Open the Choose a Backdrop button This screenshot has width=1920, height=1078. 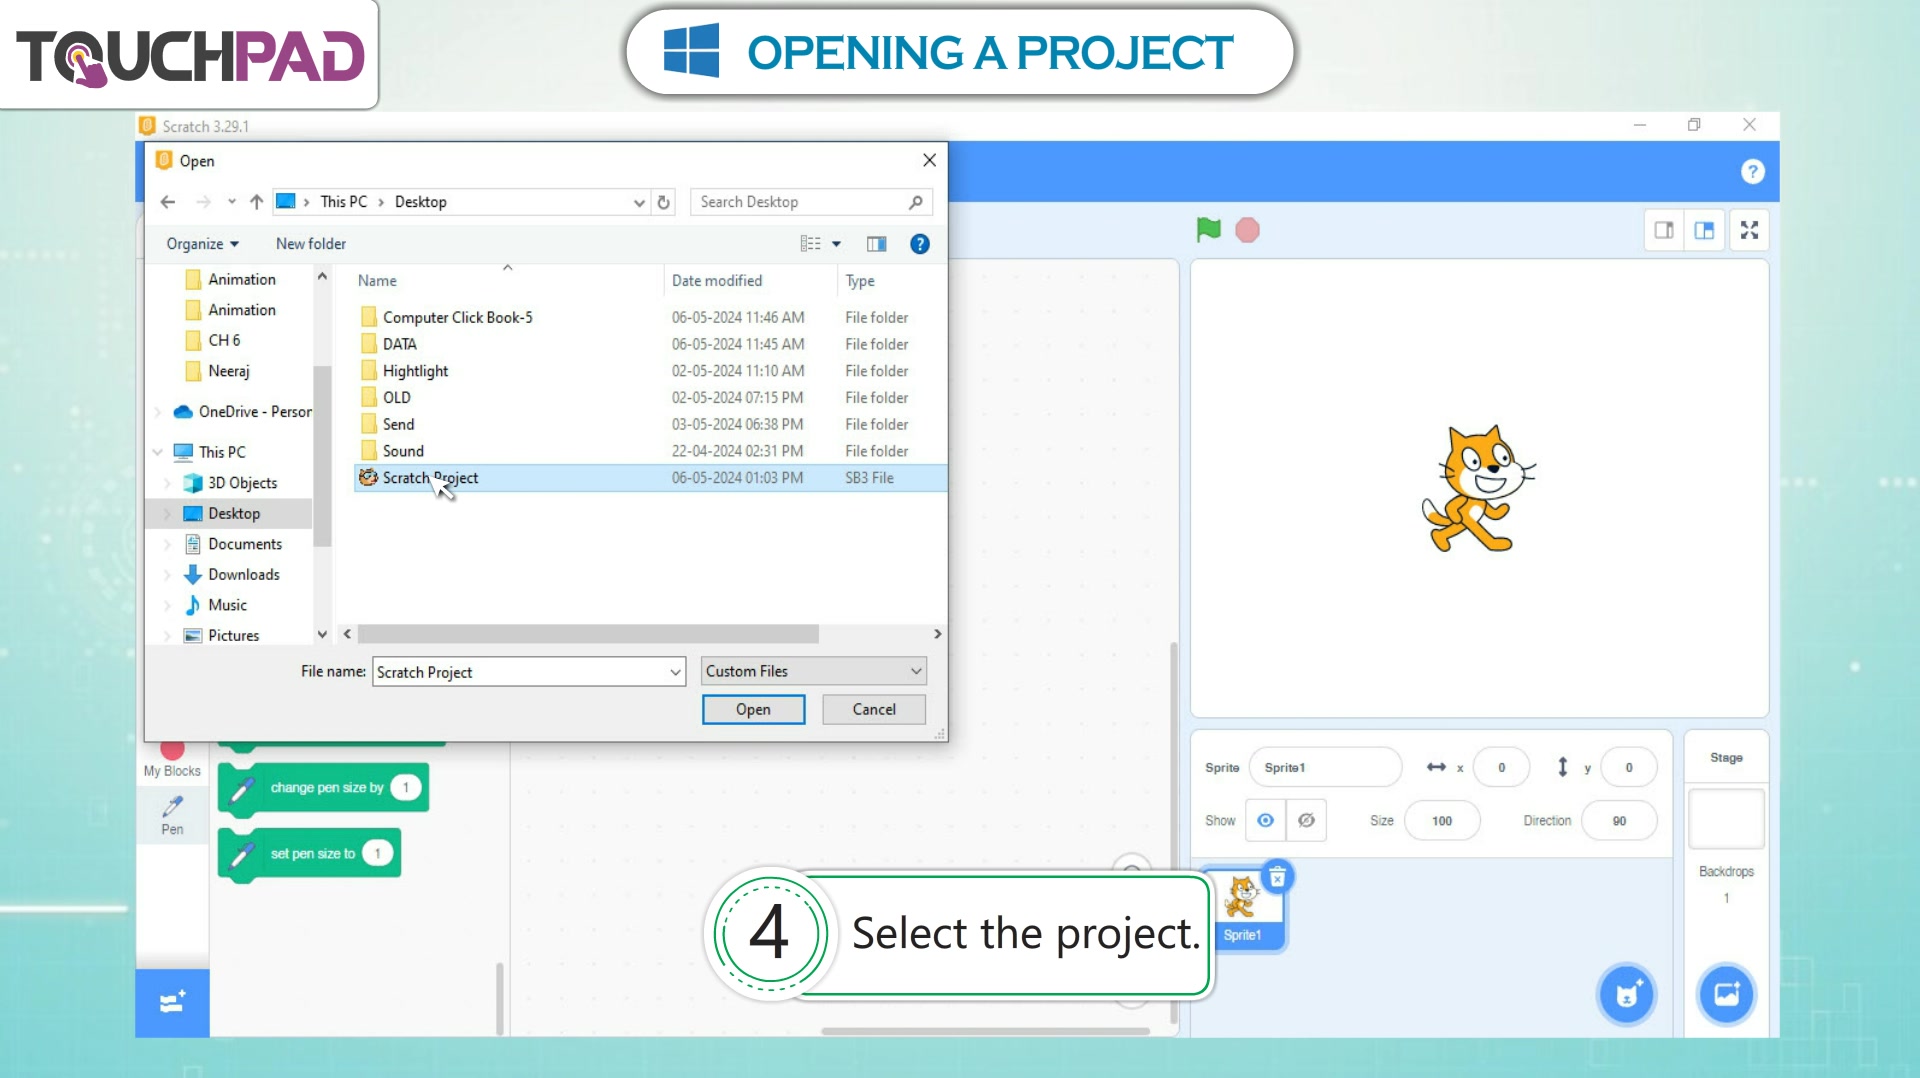(x=1726, y=994)
